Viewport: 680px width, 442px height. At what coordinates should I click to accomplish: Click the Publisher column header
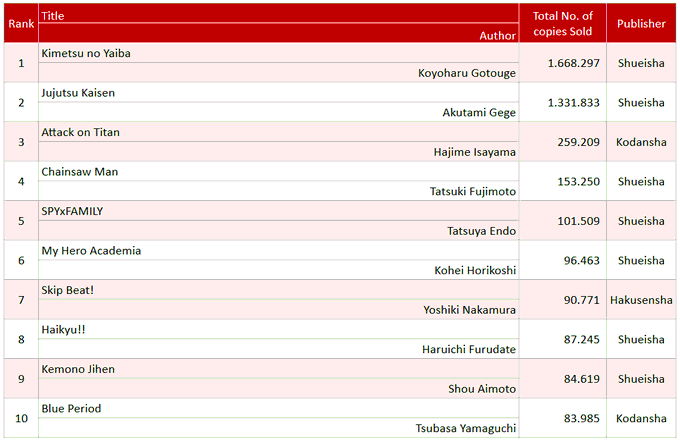click(x=641, y=23)
